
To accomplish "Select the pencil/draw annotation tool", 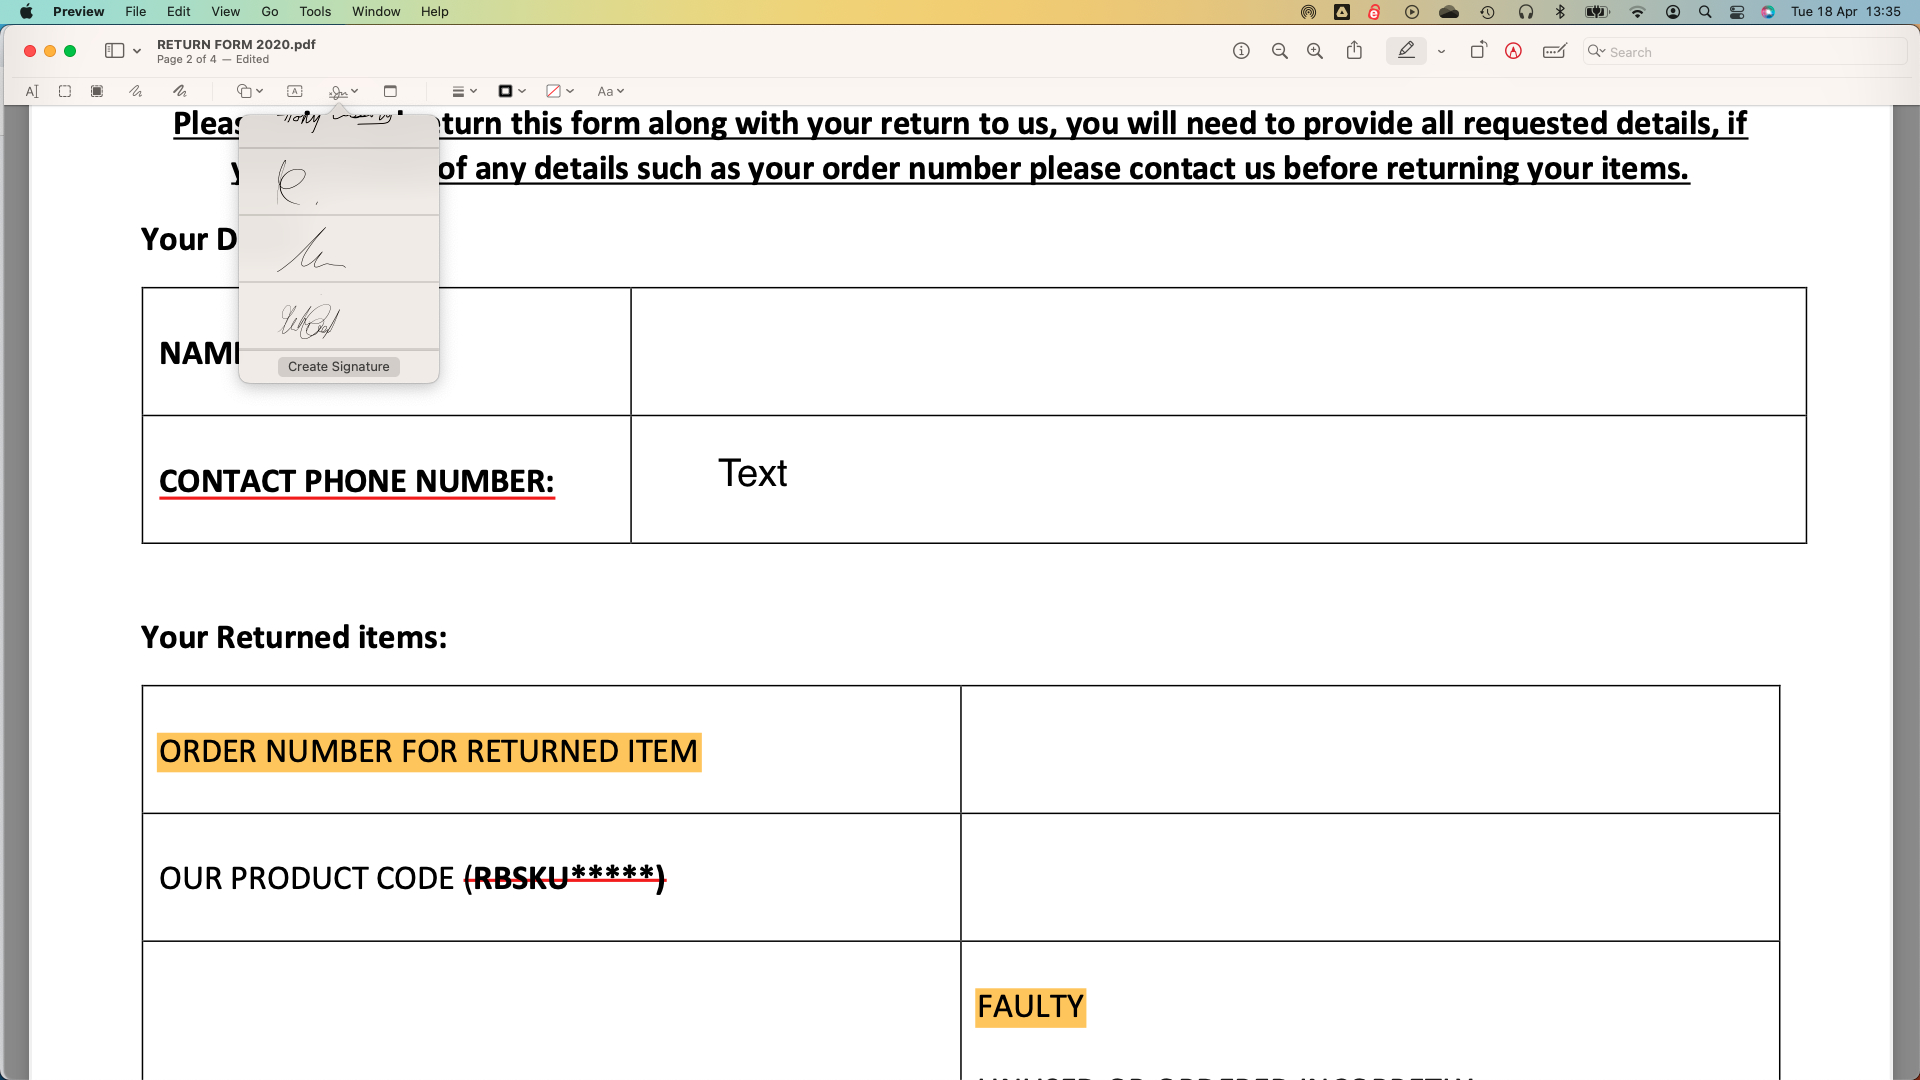I will click(x=137, y=90).
